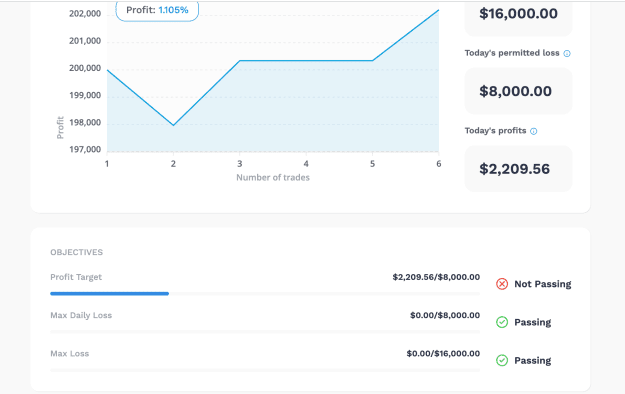Screen dimensions: 625x394
Task: Open info icon beside Today's permitted loss
Action: (567, 53)
